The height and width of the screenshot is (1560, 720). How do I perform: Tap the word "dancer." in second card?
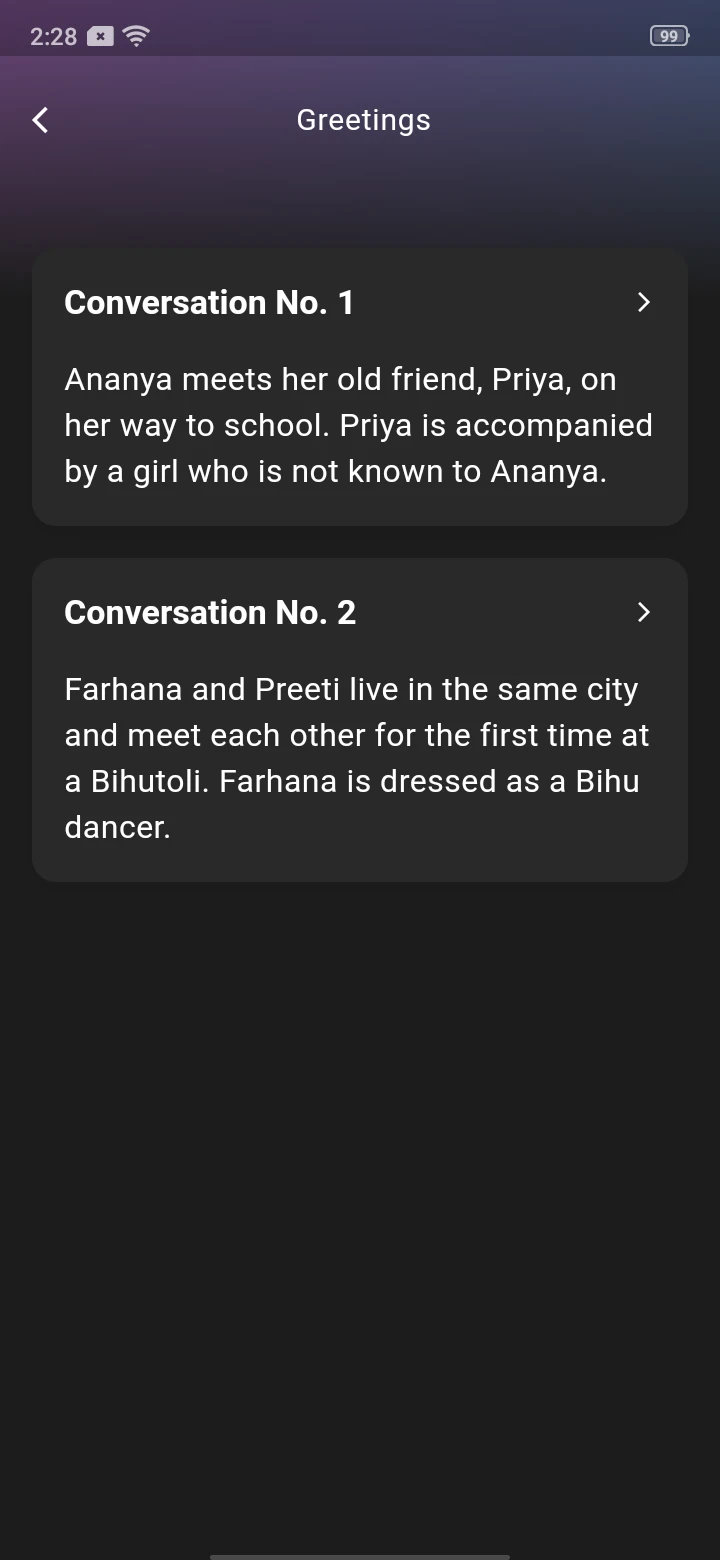tap(117, 828)
